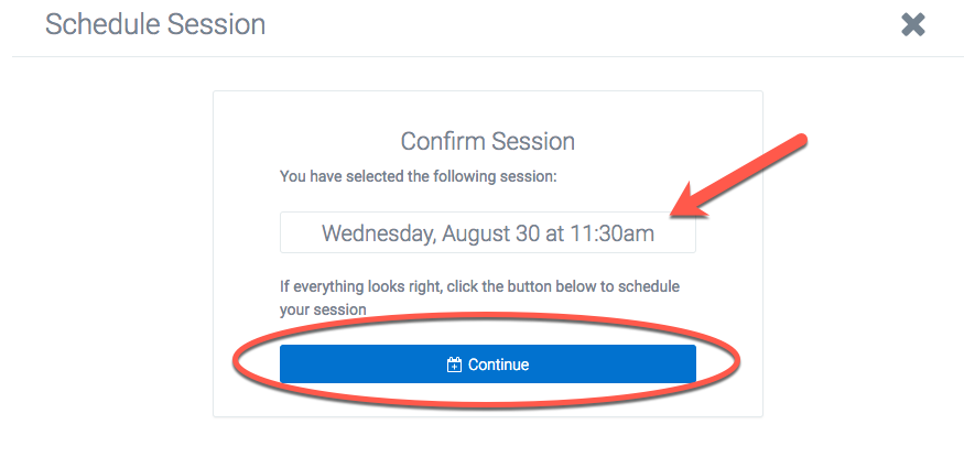Screen dimensions: 977x458
Task: Click the word 'Wednesday' in session field
Action: [x=376, y=233]
